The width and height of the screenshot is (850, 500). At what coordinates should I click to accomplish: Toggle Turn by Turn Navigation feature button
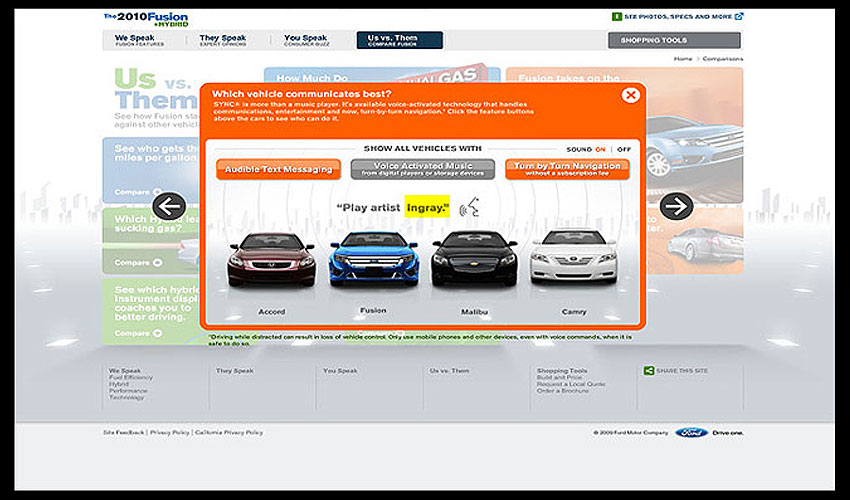tap(567, 169)
